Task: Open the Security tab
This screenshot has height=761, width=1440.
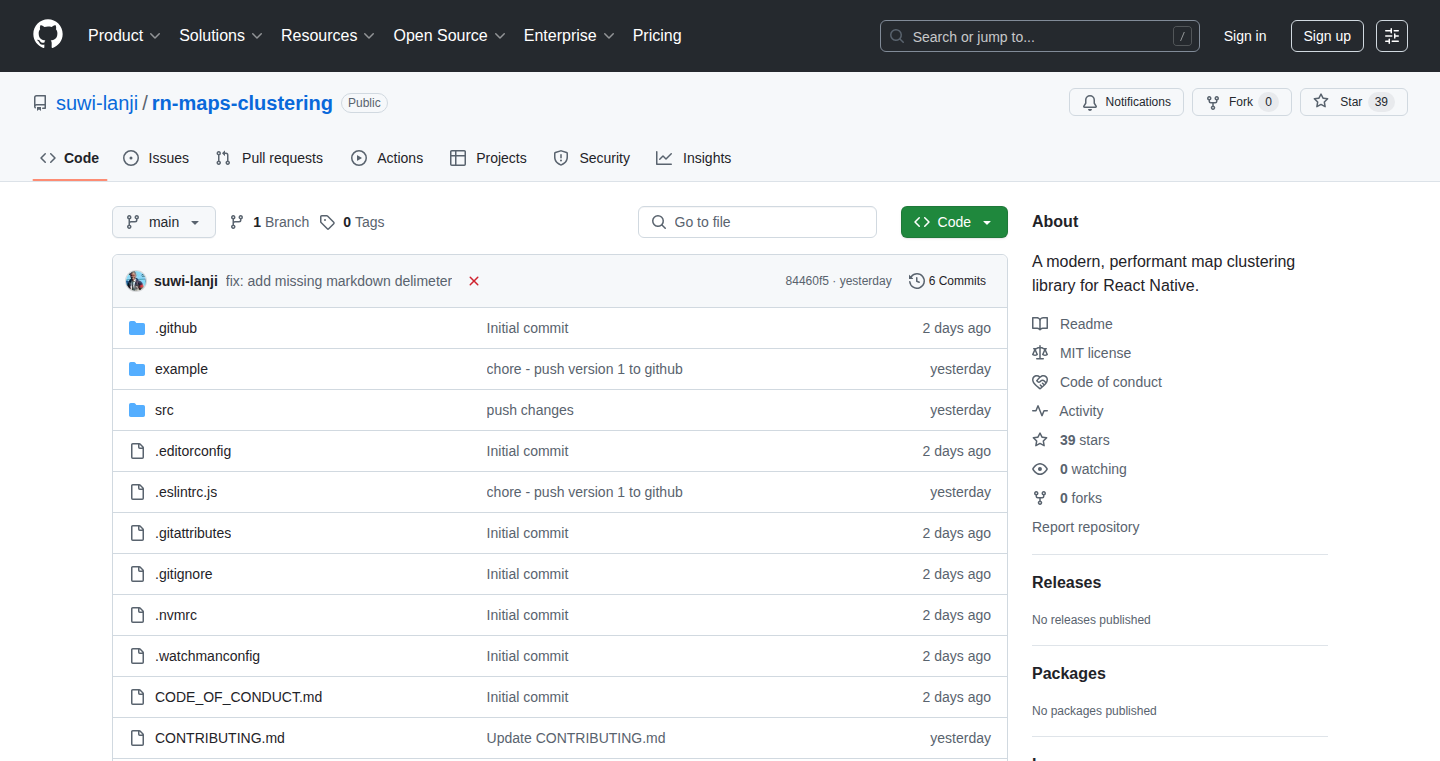Action: [x=592, y=158]
